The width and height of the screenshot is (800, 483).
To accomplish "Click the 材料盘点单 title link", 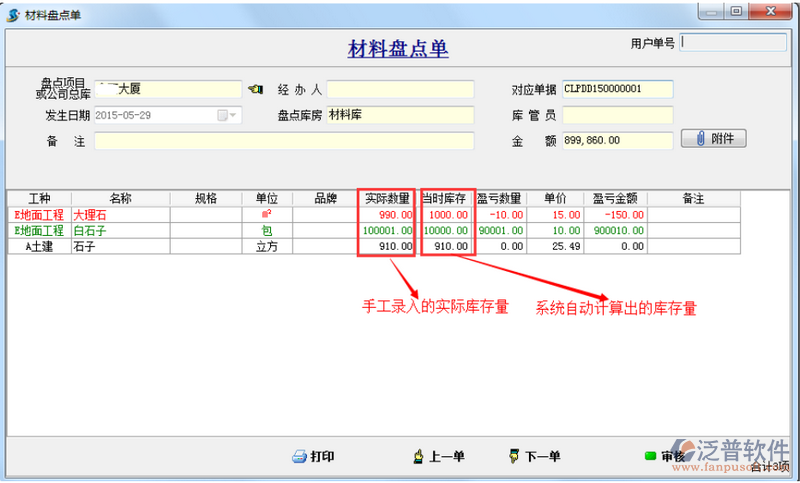I will [398, 49].
